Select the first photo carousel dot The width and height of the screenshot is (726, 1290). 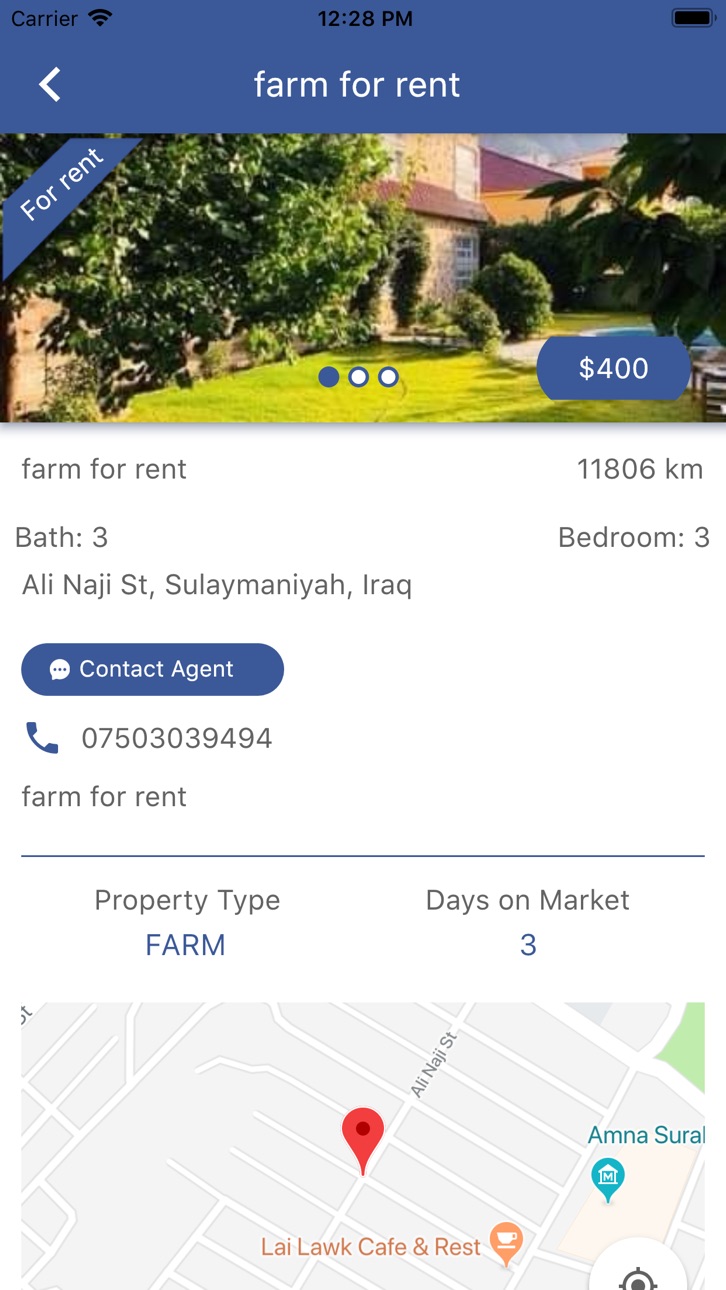tap(328, 377)
